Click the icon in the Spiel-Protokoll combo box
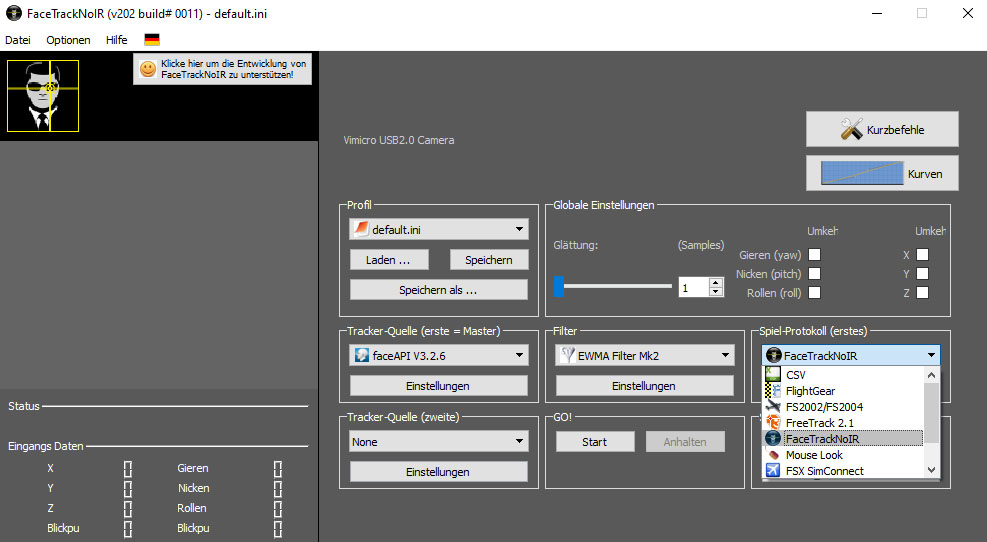 [774, 355]
